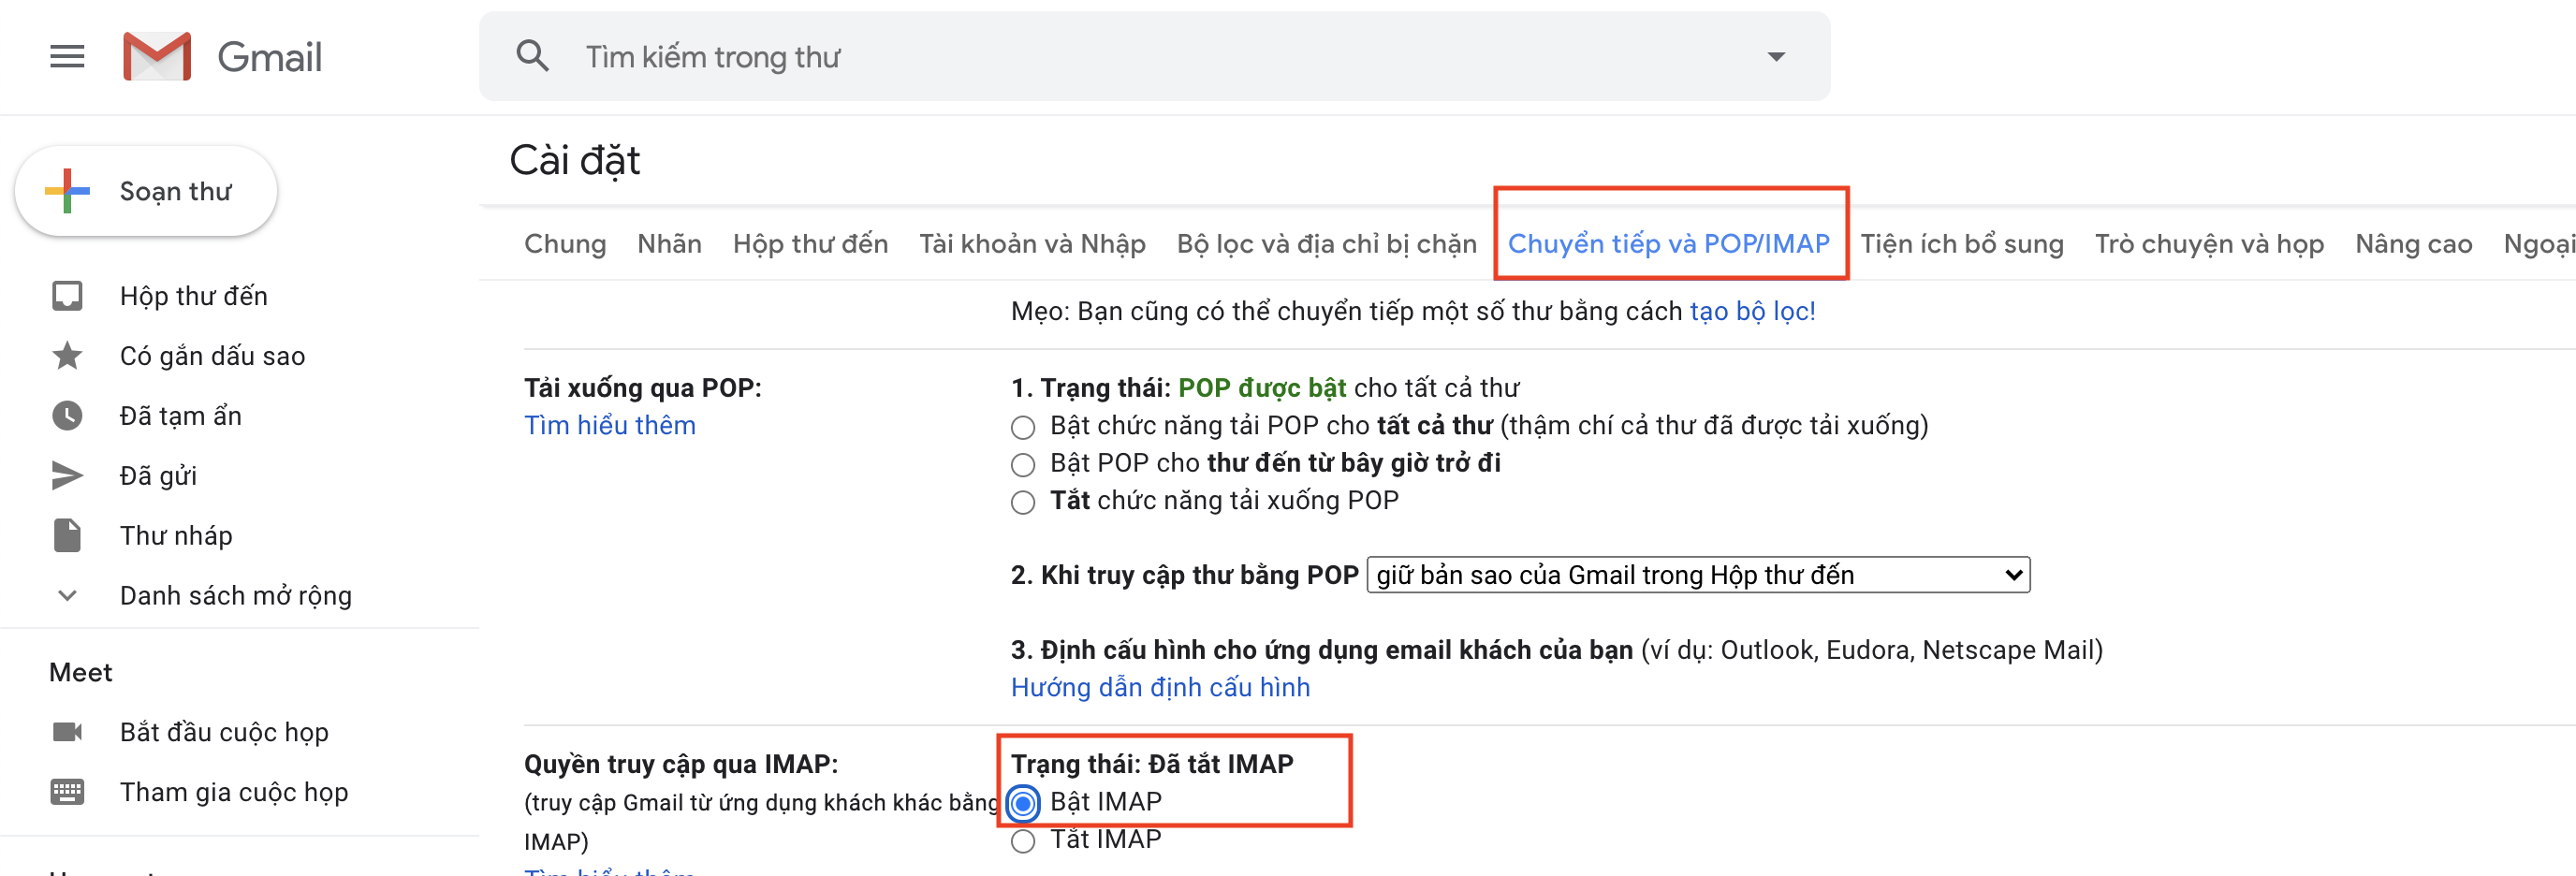2576x876 pixels.
Task: Switch to the Nâng cao tab
Action: click(2414, 244)
